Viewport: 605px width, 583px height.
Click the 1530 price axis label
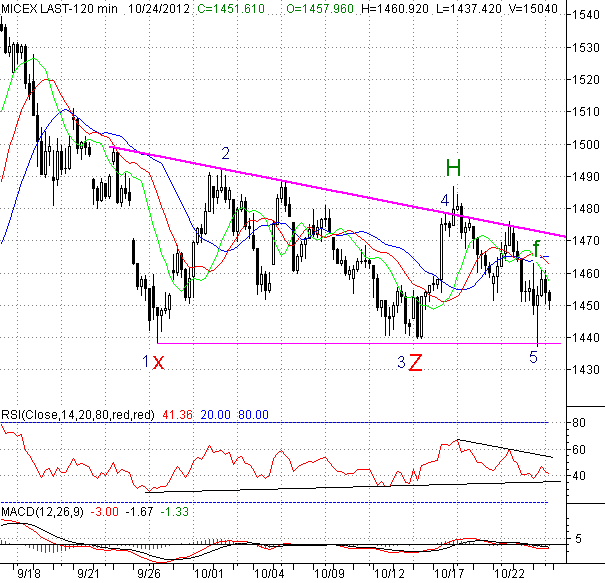[x=585, y=47]
